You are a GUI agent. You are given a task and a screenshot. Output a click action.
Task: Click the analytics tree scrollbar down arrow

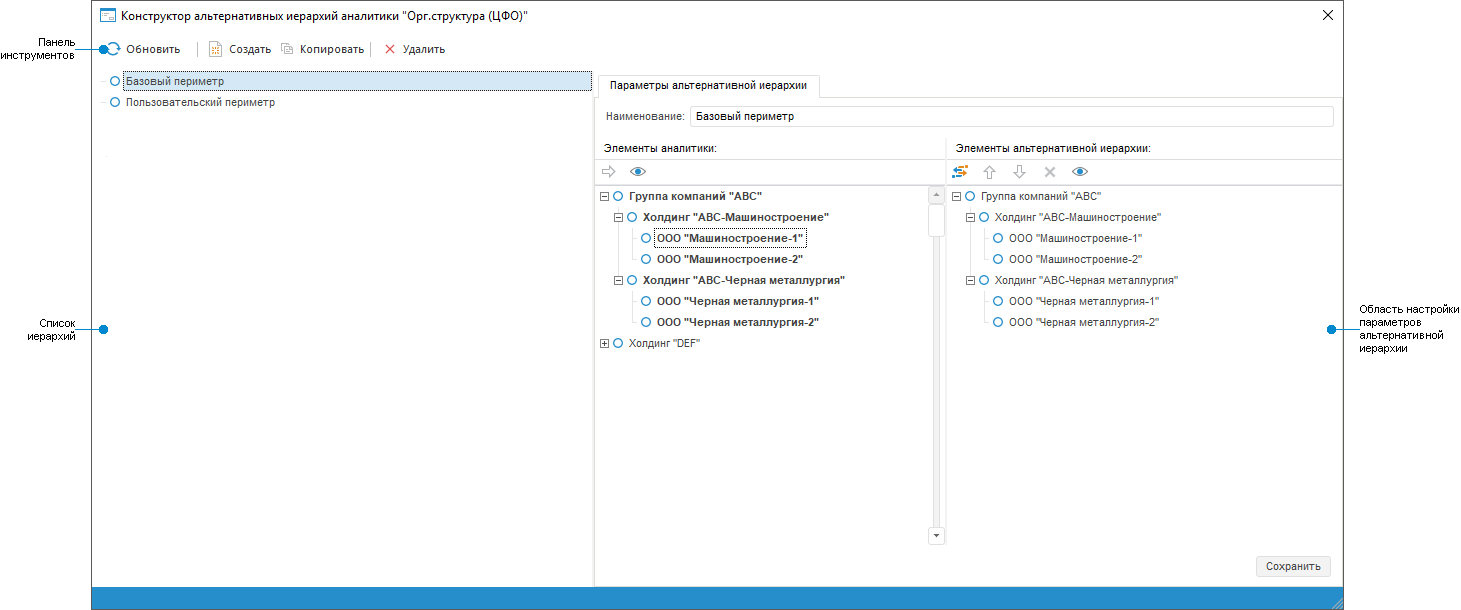pyautogui.click(x=937, y=536)
